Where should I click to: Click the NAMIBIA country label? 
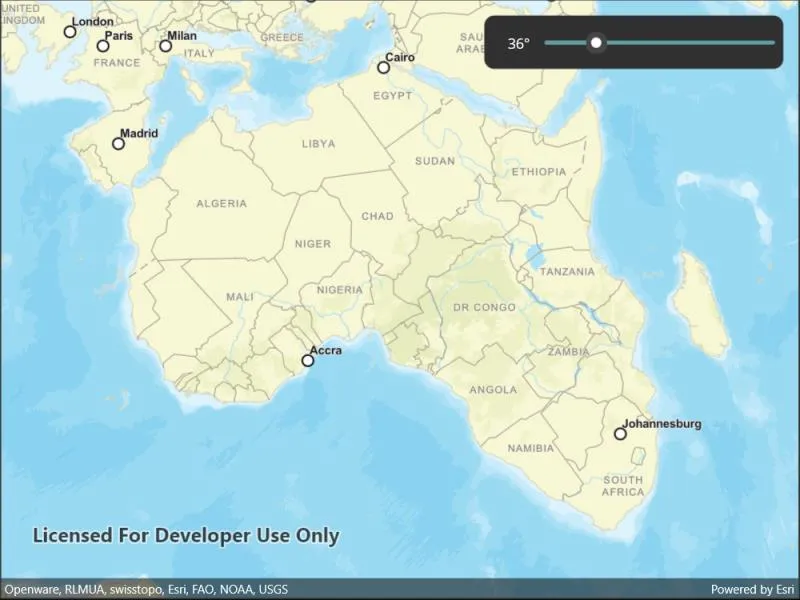pos(531,448)
